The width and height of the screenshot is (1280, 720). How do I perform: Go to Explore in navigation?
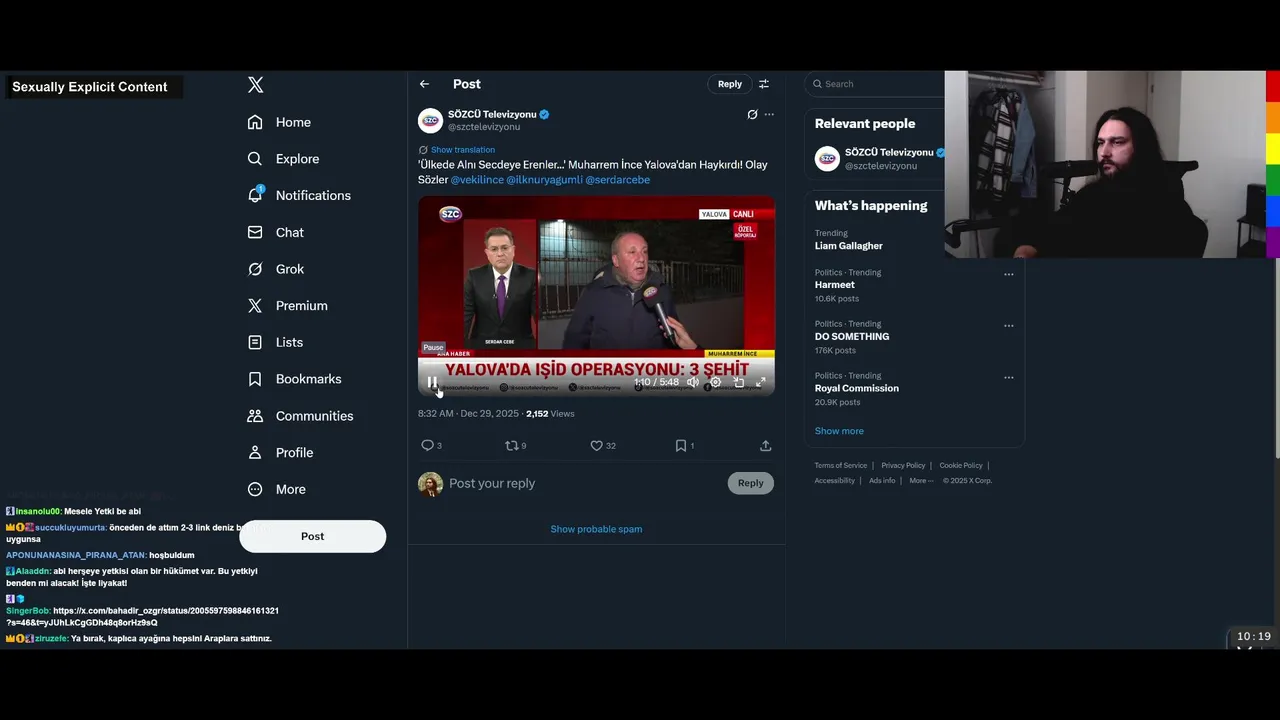coord(297,159)
